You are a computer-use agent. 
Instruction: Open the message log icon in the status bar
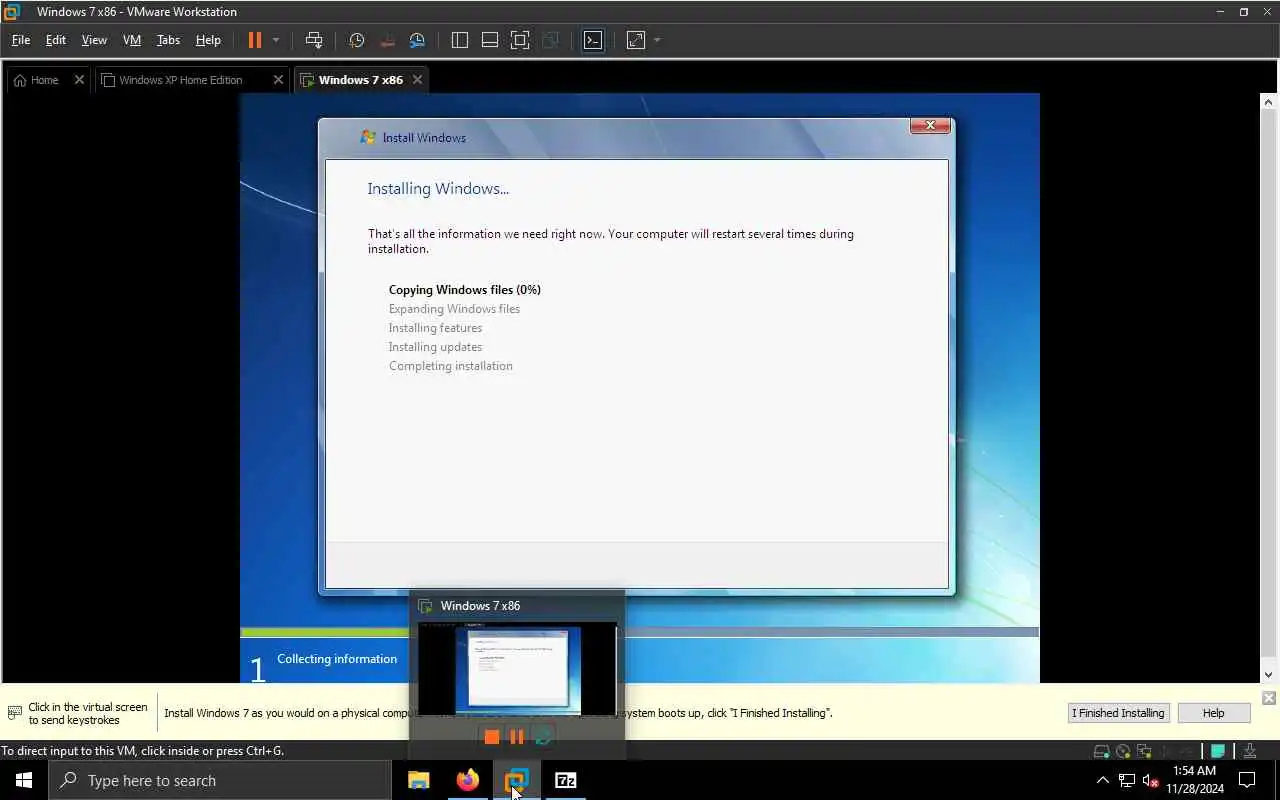click(x=1218, y=751)
